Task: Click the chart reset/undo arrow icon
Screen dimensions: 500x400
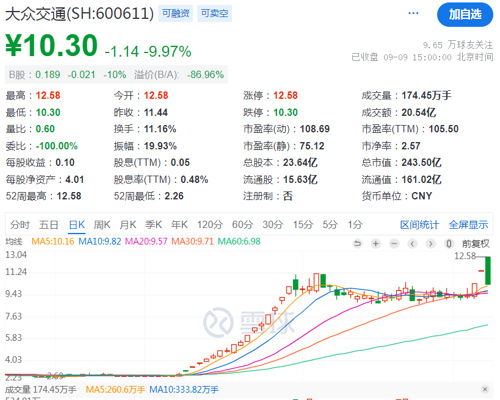Action: (x=357, y=244)
